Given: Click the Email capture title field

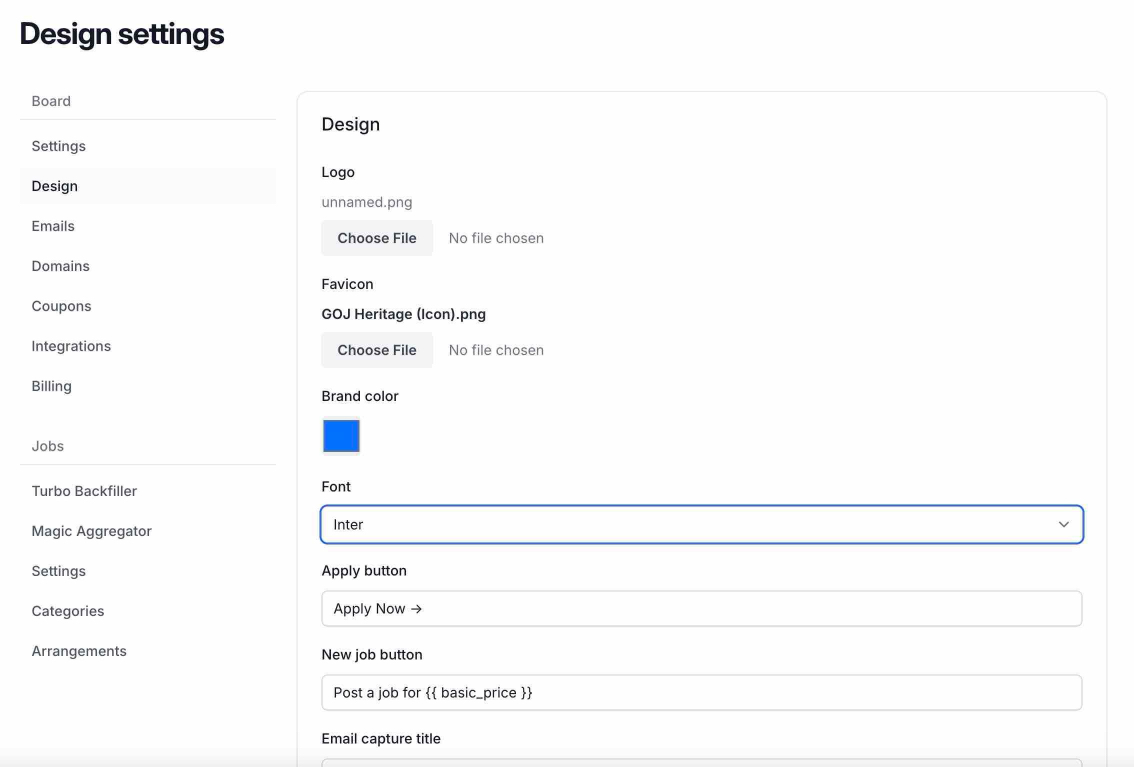Looking at the screenshot, I should (x=700, y=764).
